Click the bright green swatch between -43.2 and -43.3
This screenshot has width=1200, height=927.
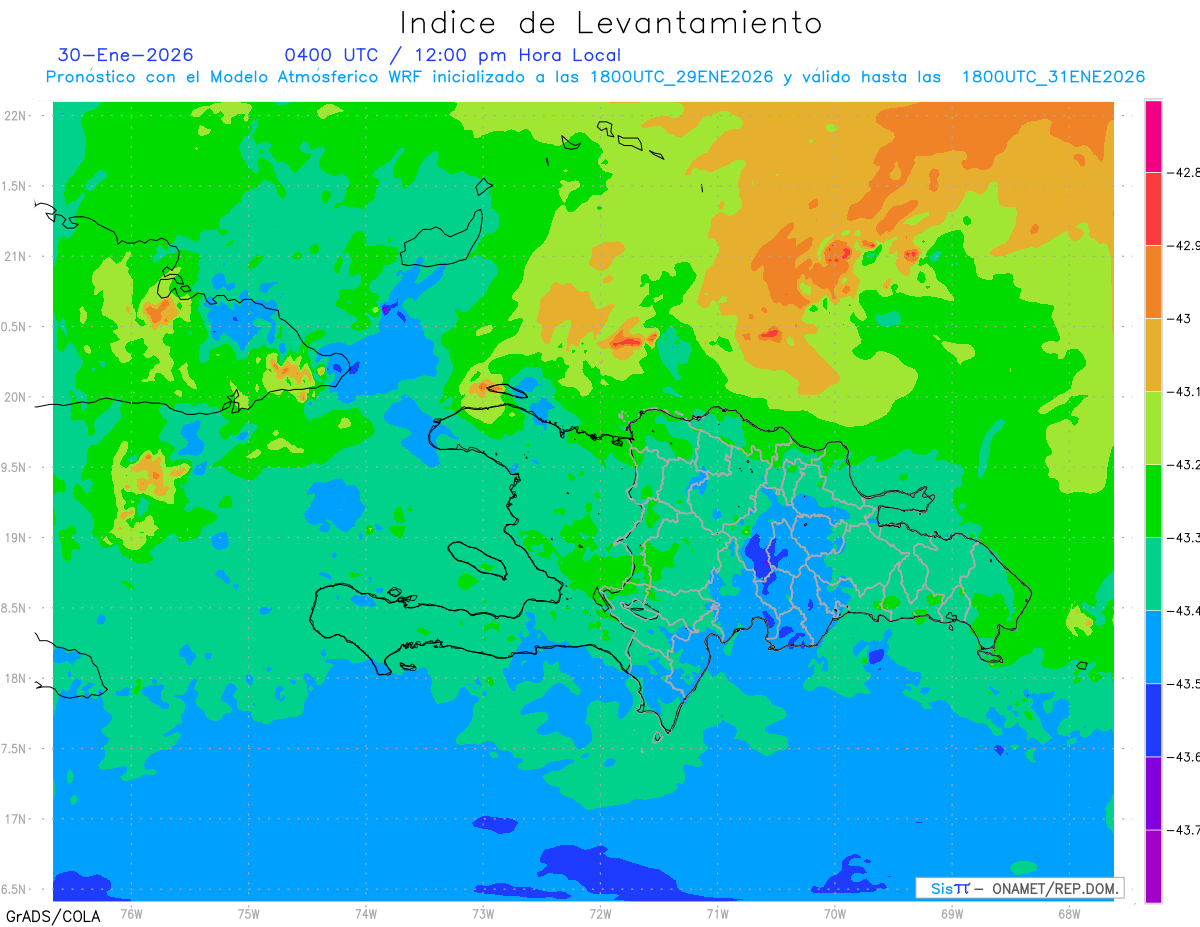pyautogui.click(x=1153, y=501)
